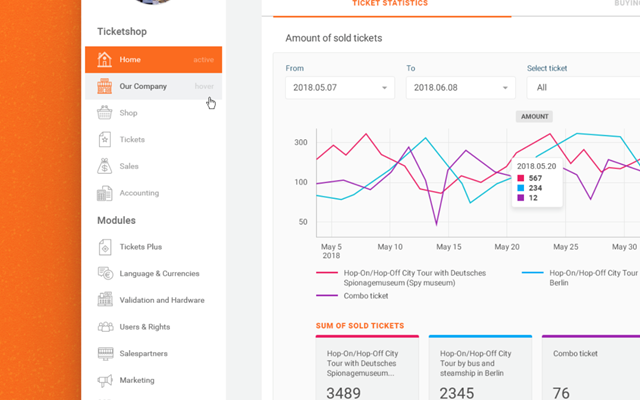
Task: Click the Sales money bag icon
Action: tap(104, 166)
